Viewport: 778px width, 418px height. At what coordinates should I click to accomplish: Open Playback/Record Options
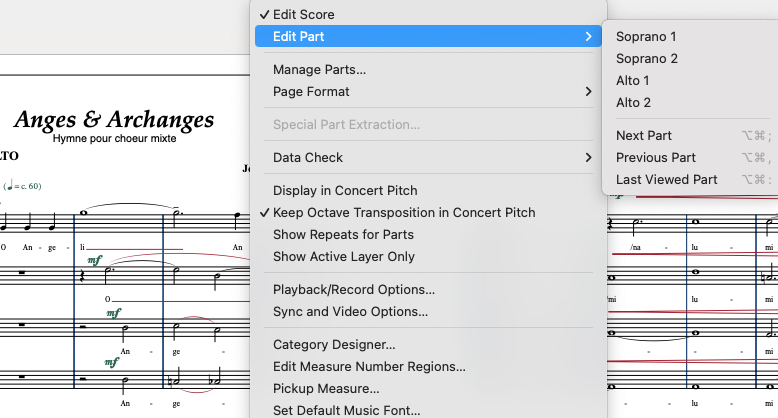[x=353, y=290]
